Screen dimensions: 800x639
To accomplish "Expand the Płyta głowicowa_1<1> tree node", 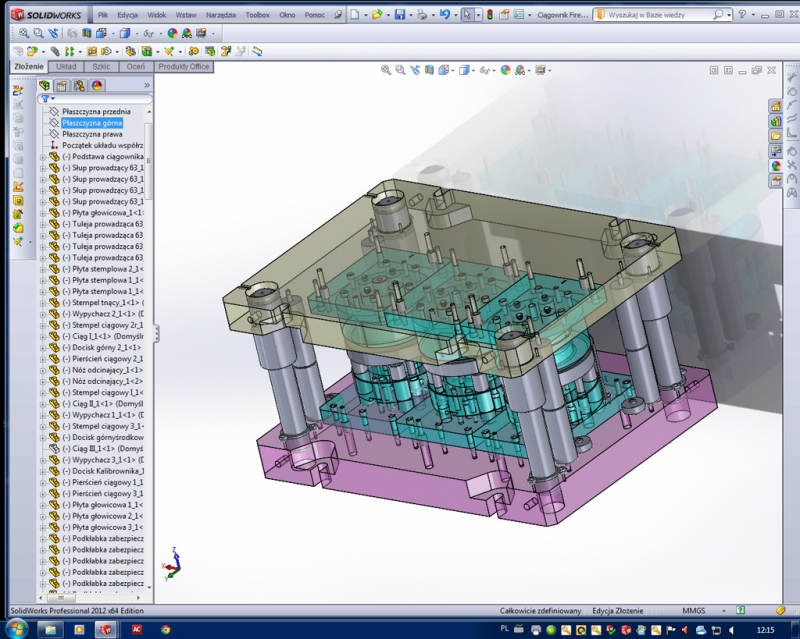I will click(x=42, y=213).
